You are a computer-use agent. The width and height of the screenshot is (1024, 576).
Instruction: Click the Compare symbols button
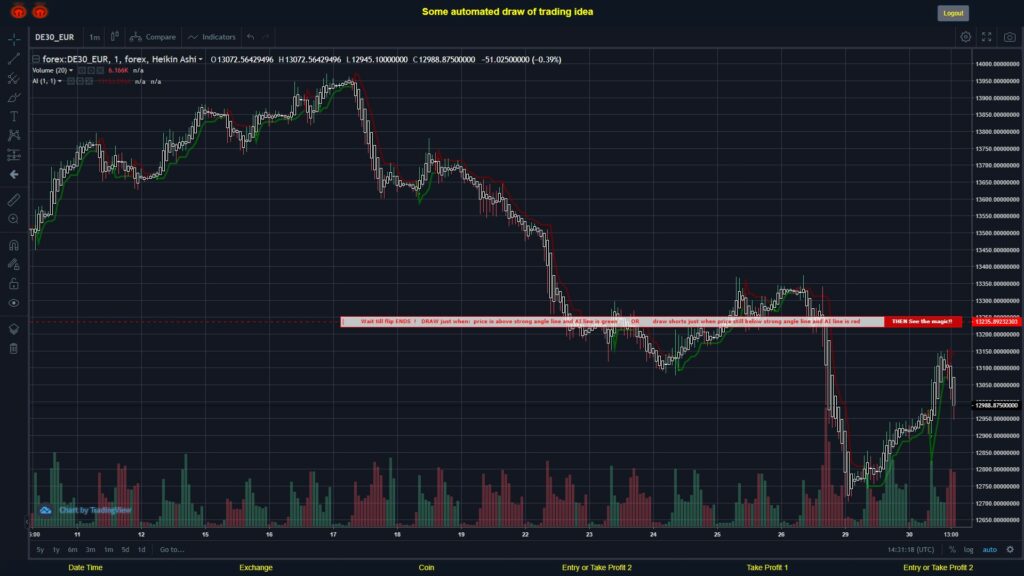click(x=153, y=37)
